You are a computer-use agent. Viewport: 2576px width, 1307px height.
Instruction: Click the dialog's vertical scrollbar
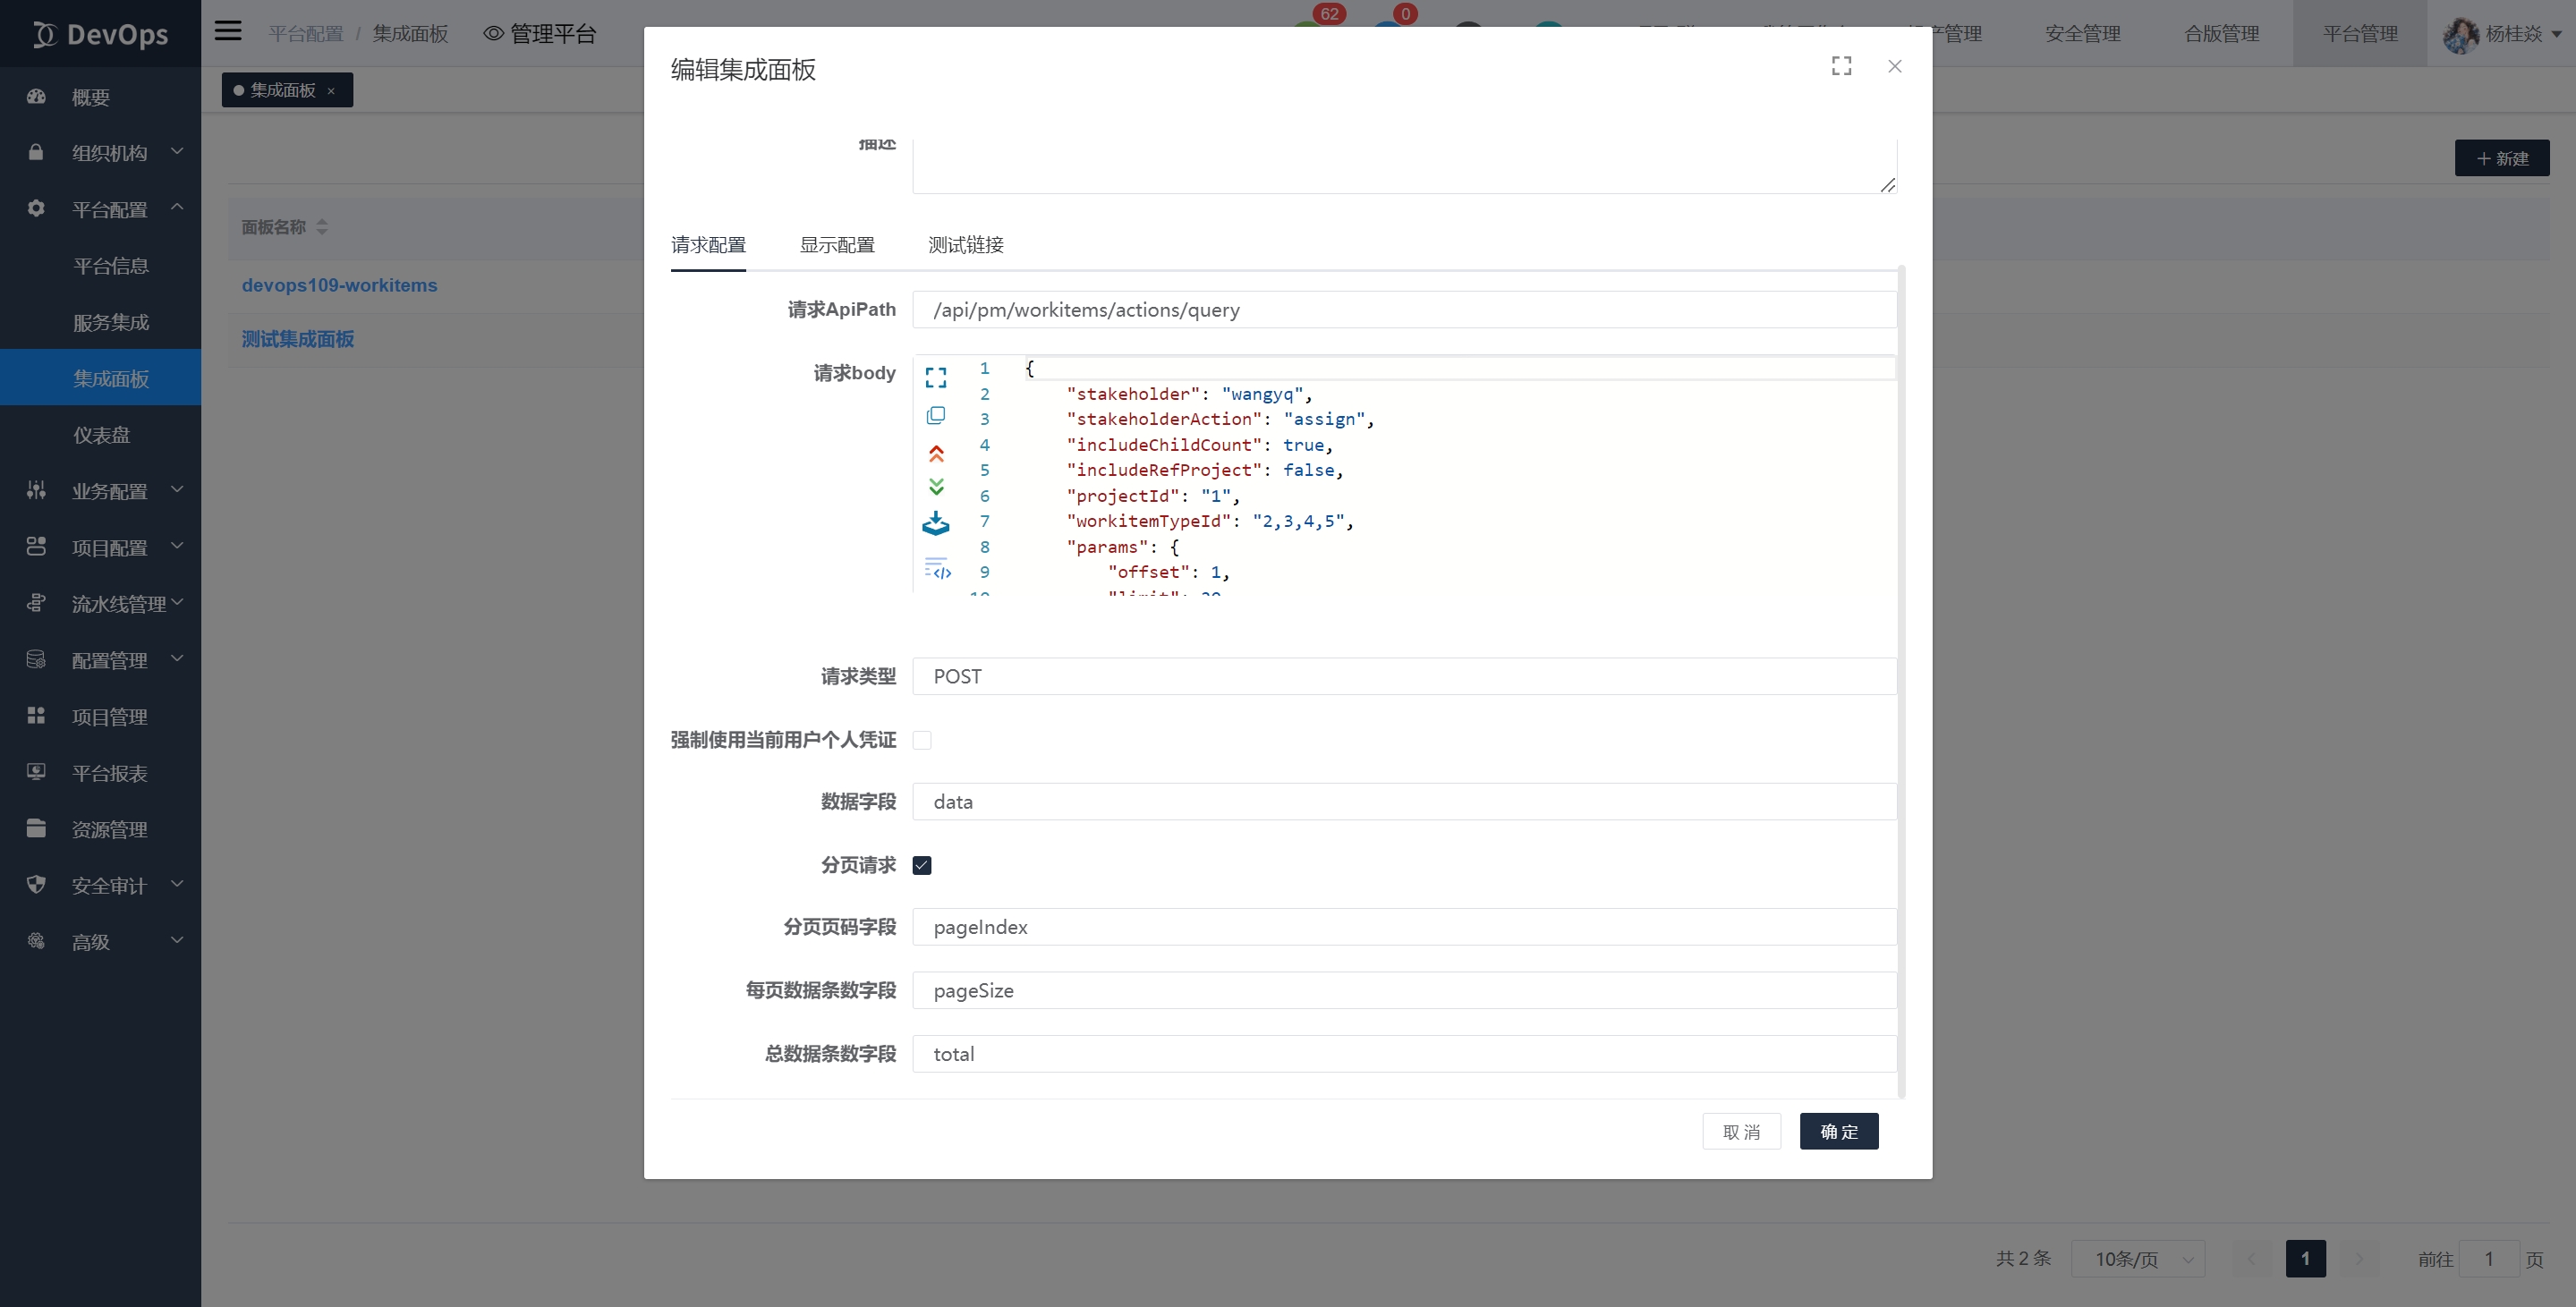pos(1901,680)
